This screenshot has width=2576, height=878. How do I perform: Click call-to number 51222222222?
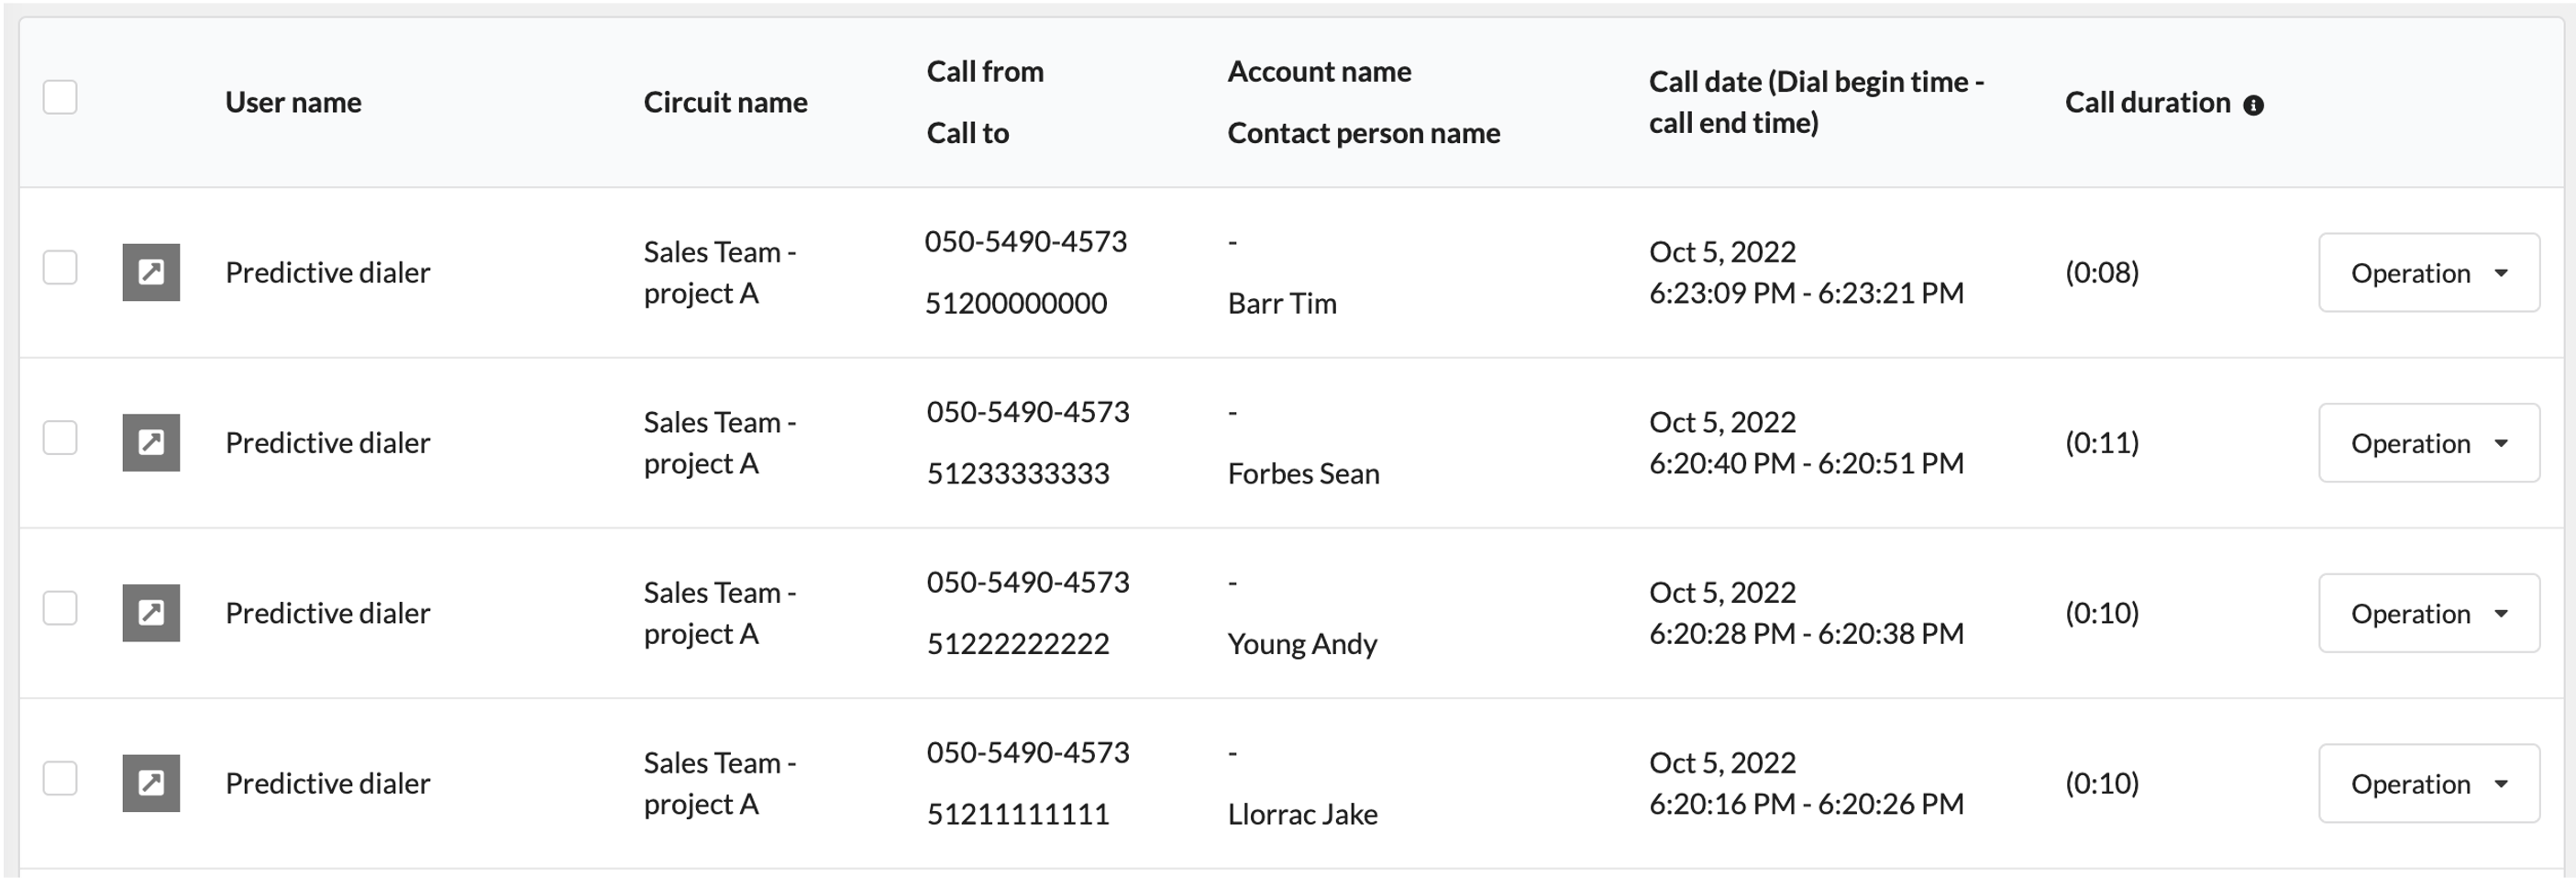pyautogui.click(x=1018, y=643)
